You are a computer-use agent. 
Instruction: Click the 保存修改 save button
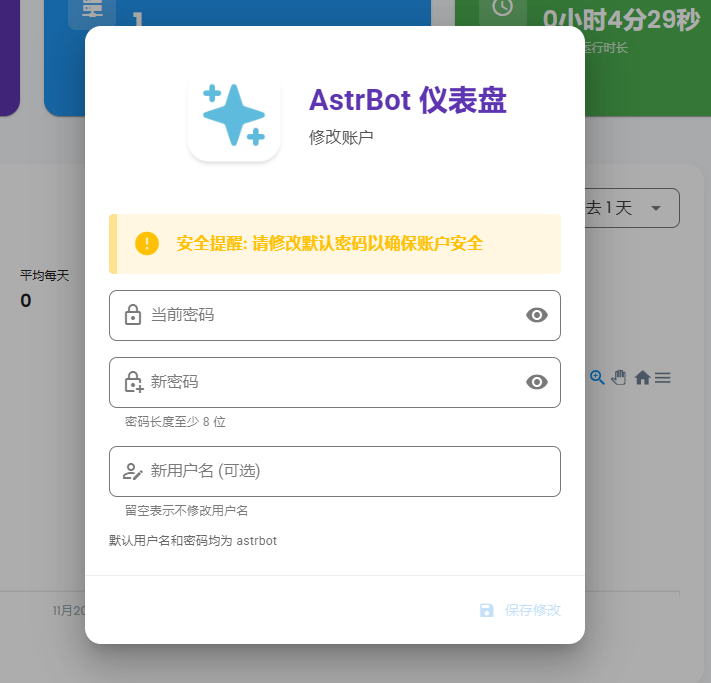click(520, 610)
